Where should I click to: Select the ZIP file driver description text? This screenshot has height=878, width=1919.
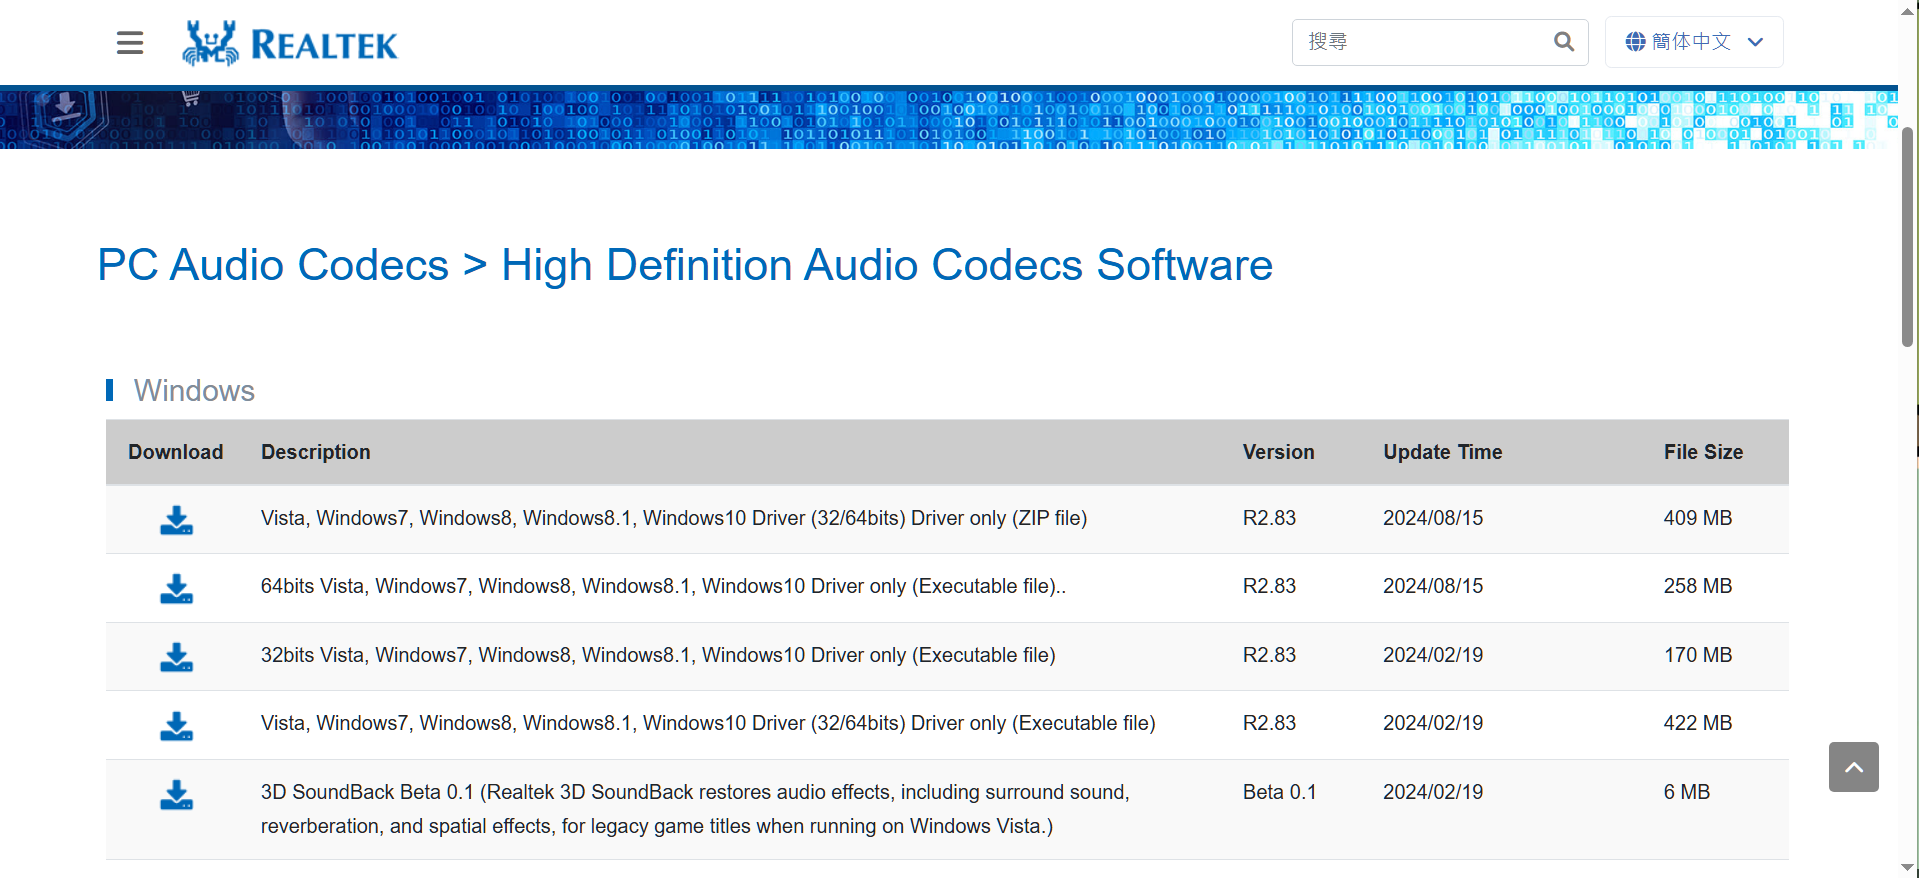tap(674, 518)
